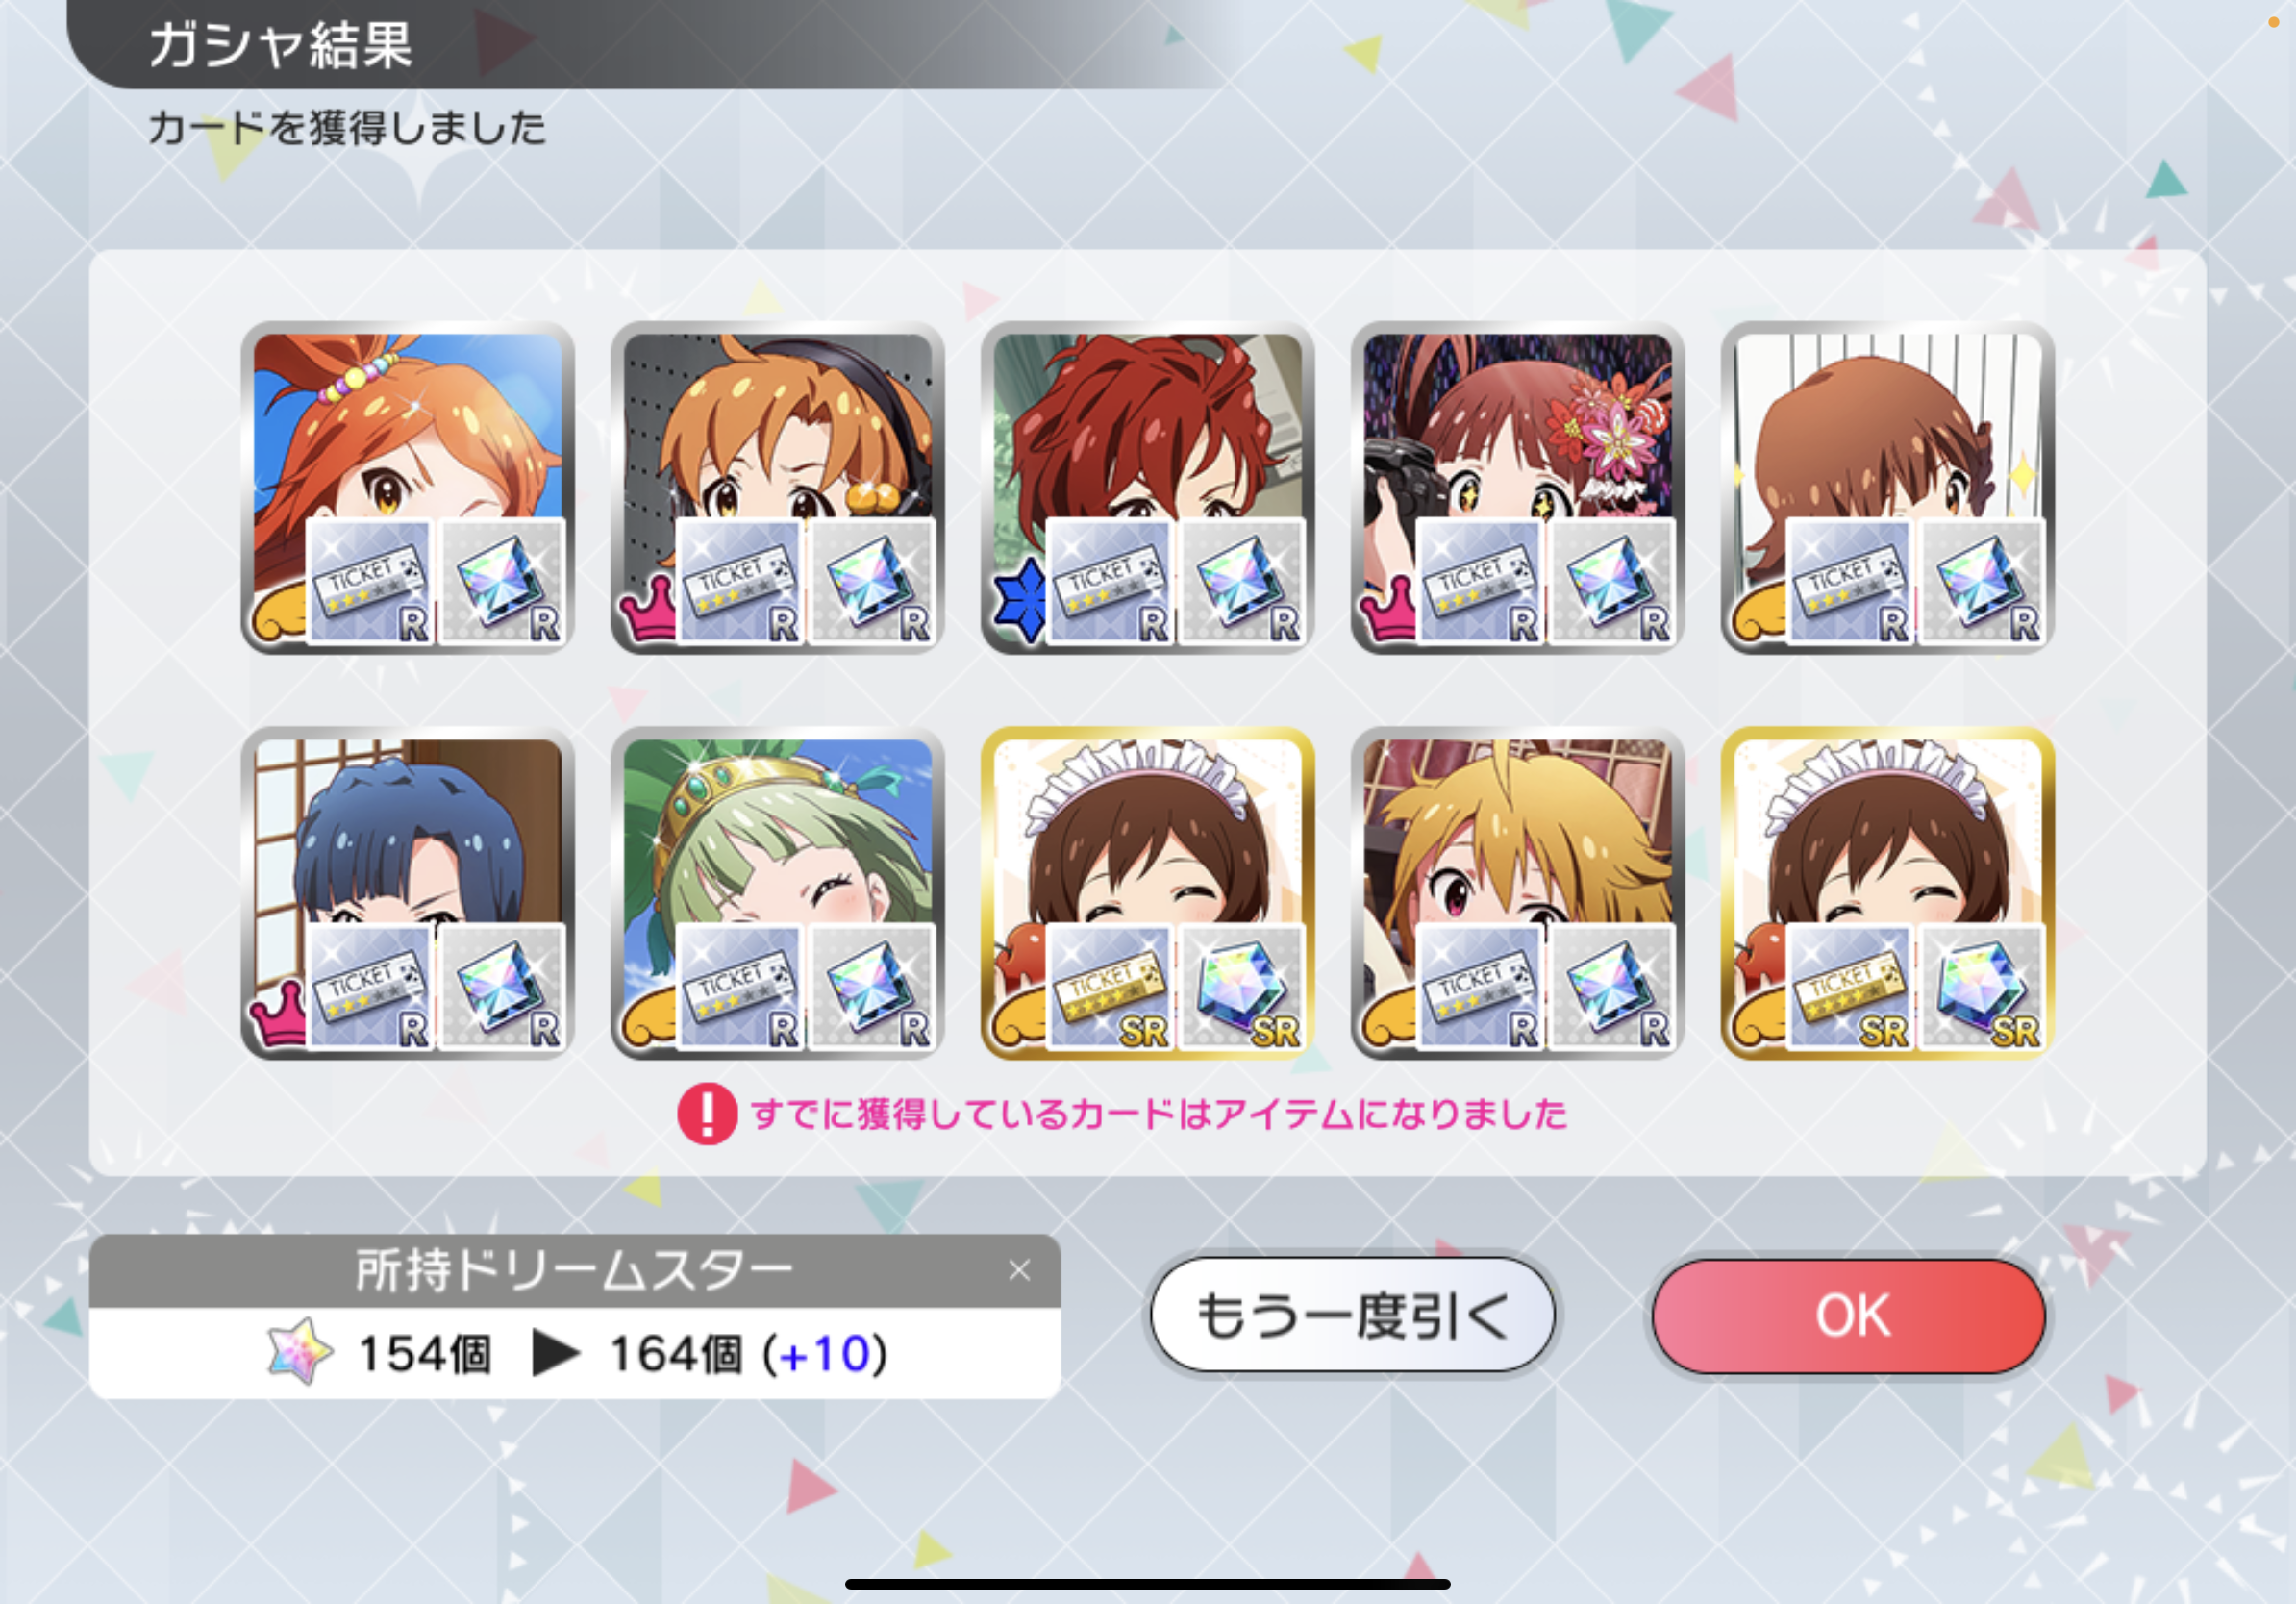Click the dream star icon beside 154個
This screenshot has width=2296, height=1604.
pyautogui.click(x=300, y=1353)
